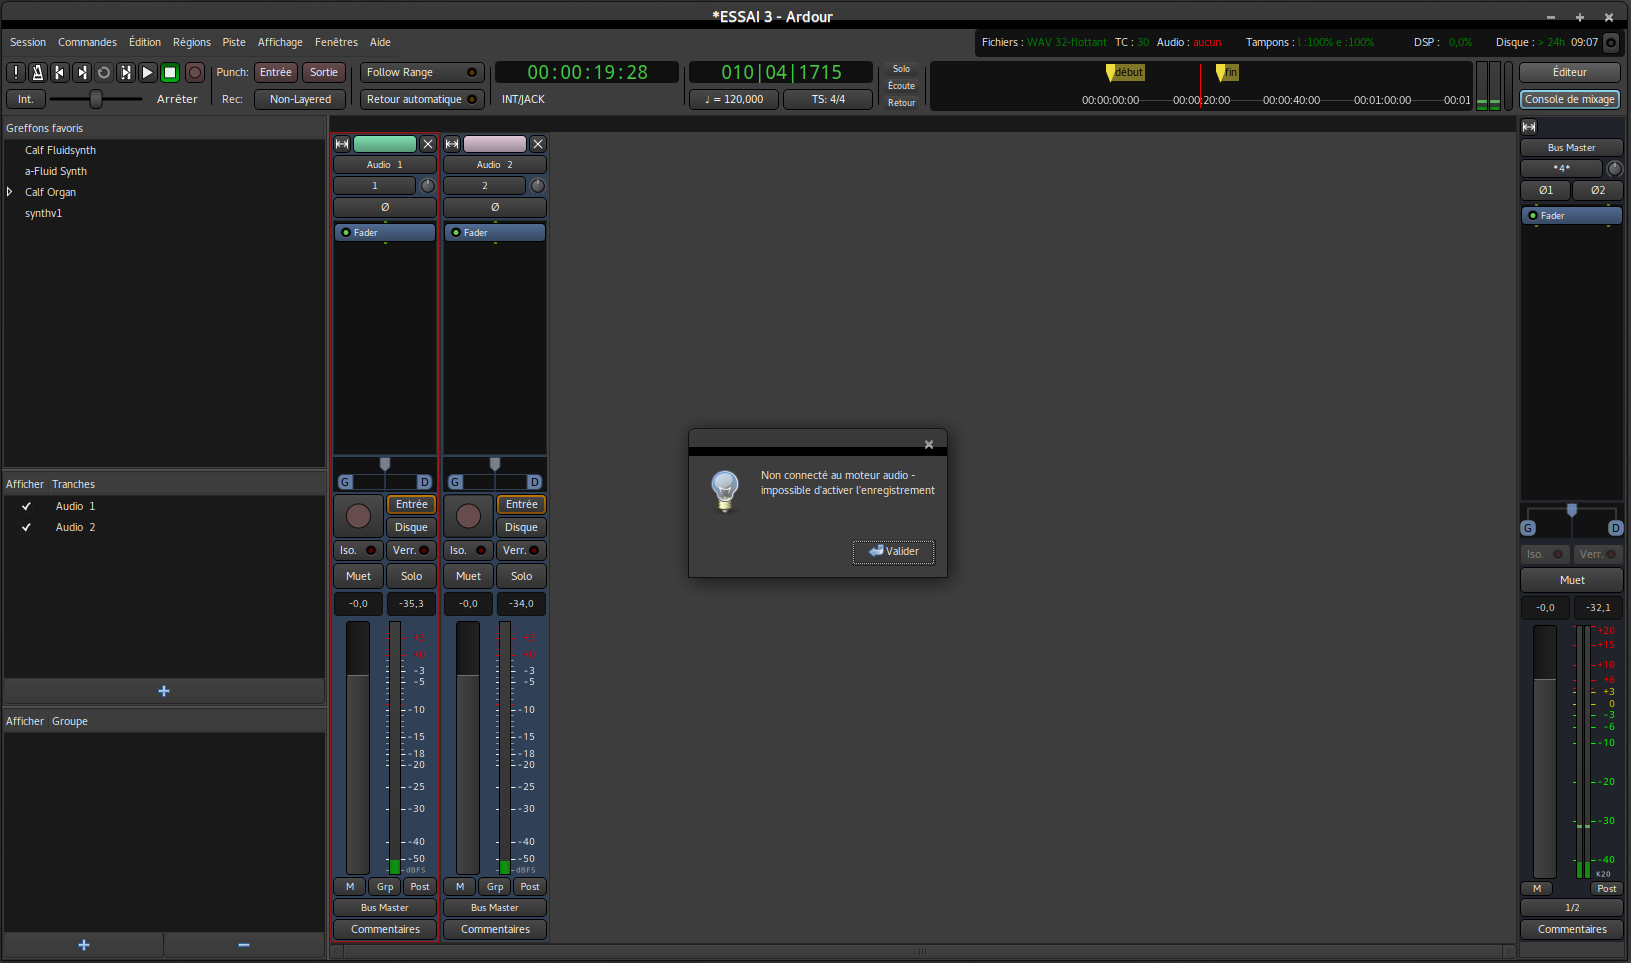
Task: Arm Audio 1 track record button
Action: click(358, 516)
